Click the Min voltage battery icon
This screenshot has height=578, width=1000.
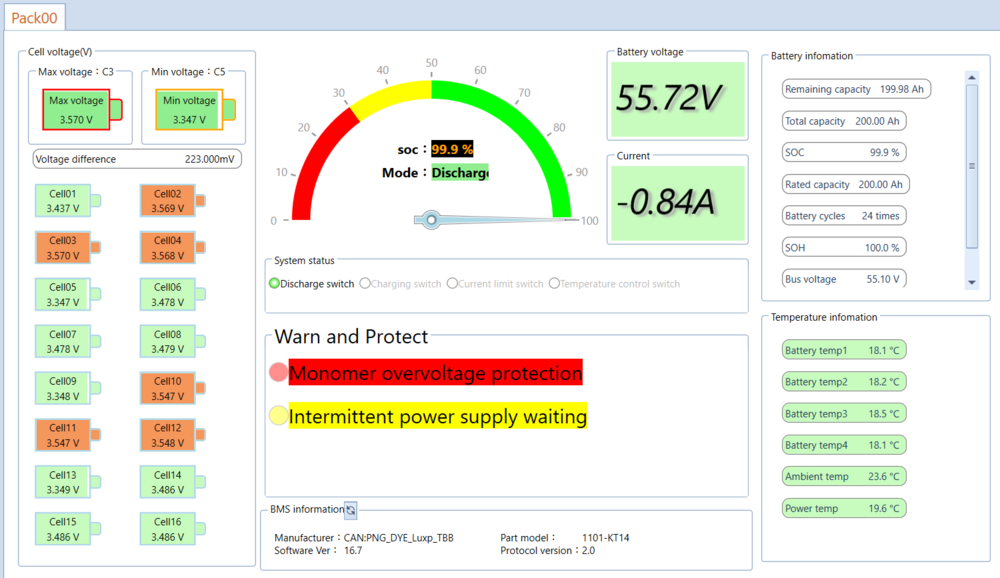[193, 109]
